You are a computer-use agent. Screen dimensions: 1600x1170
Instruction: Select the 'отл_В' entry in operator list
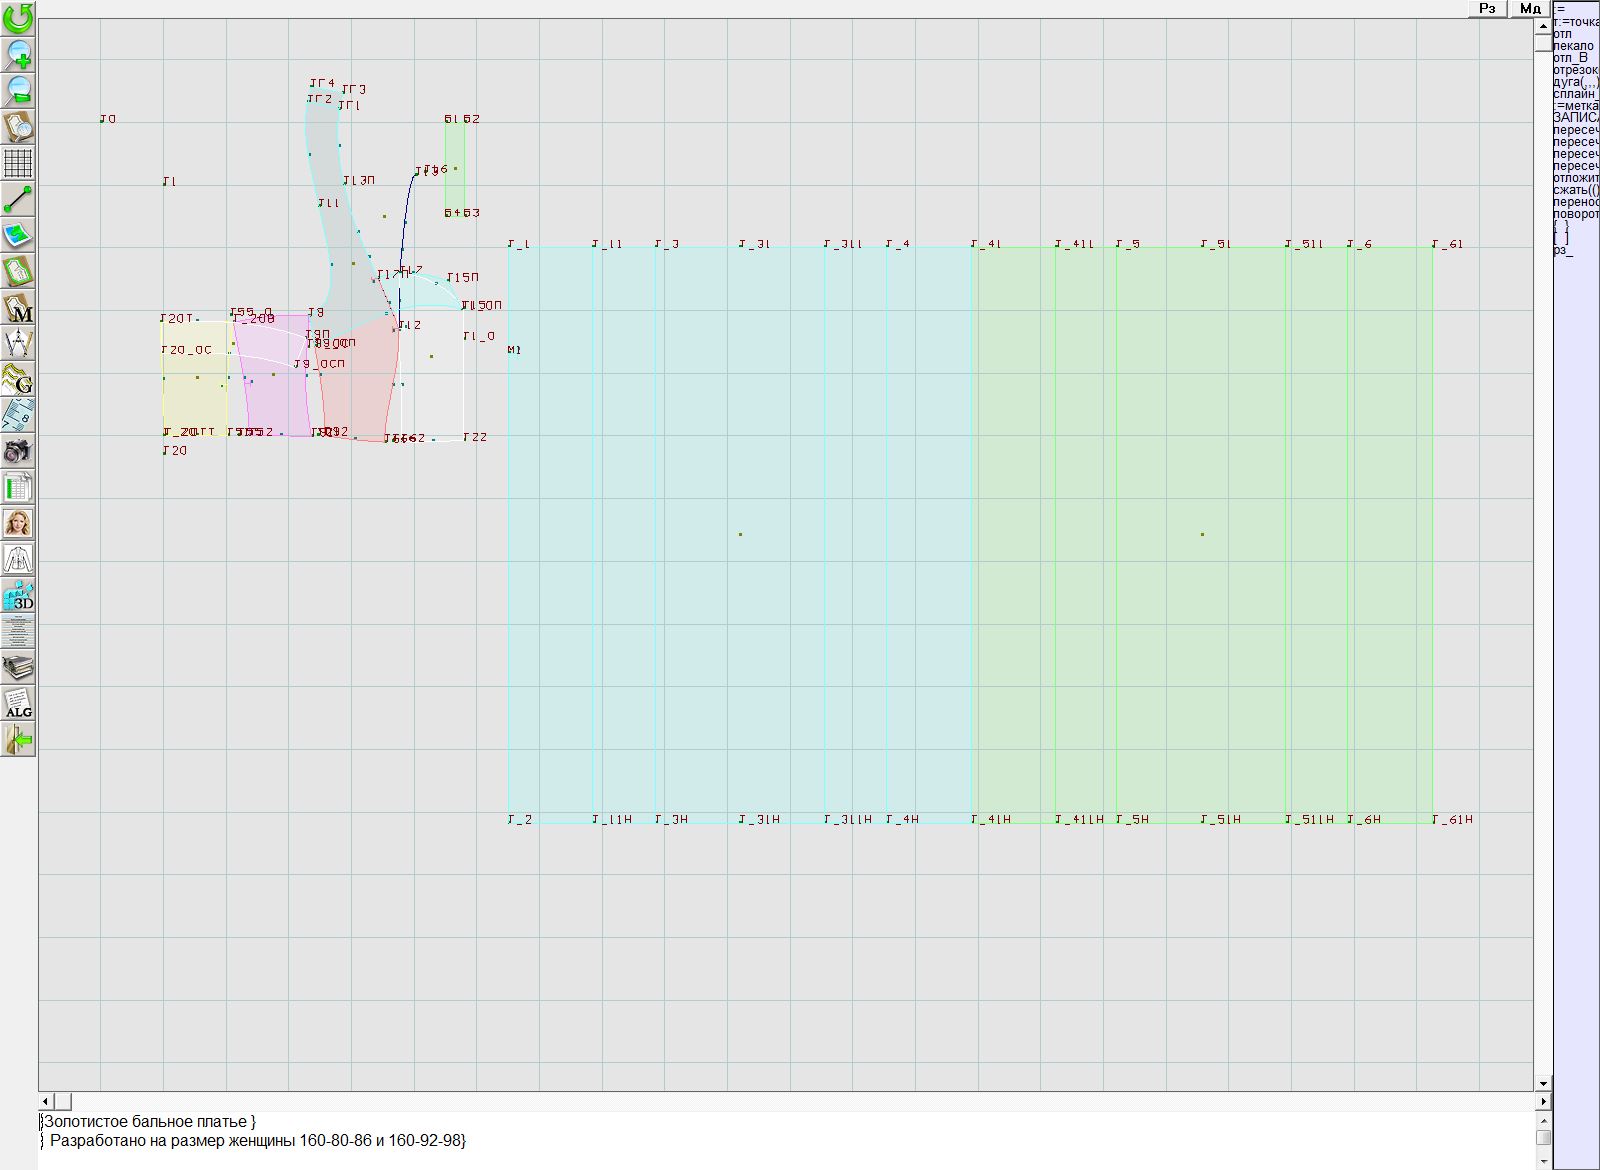click(x=1570, y=58)
